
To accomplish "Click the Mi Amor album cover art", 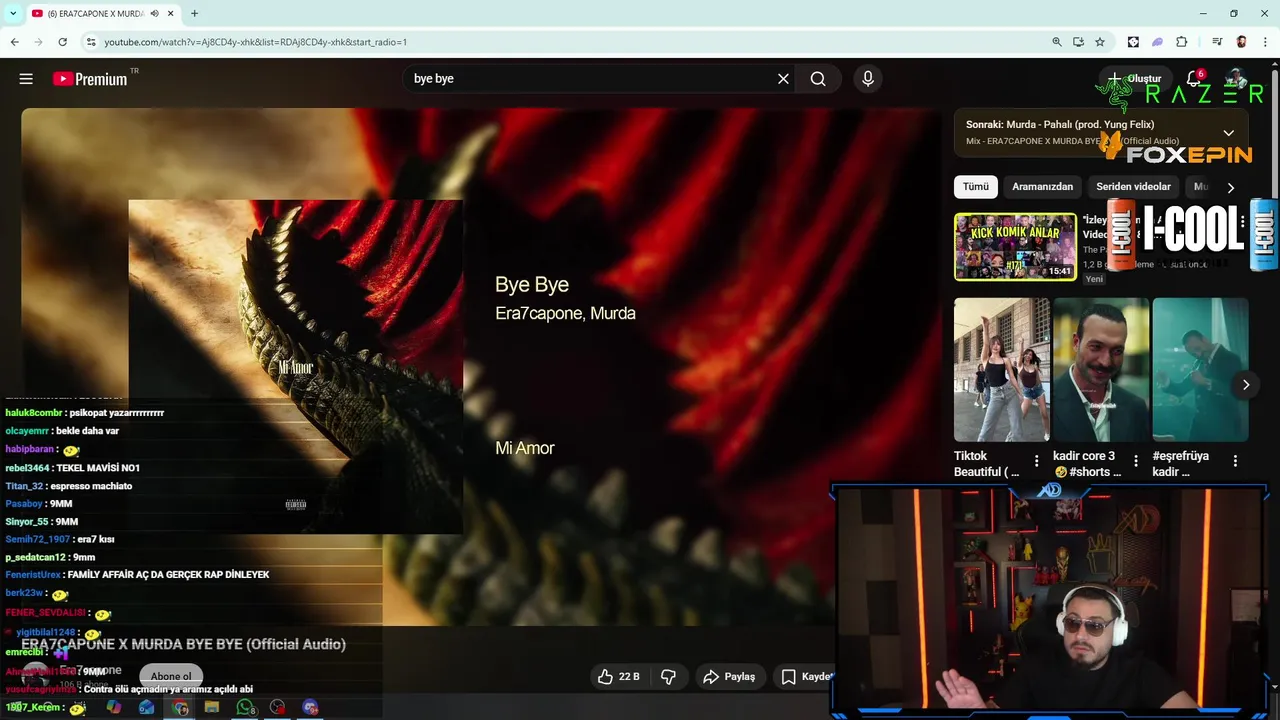I will coord(295,367).
